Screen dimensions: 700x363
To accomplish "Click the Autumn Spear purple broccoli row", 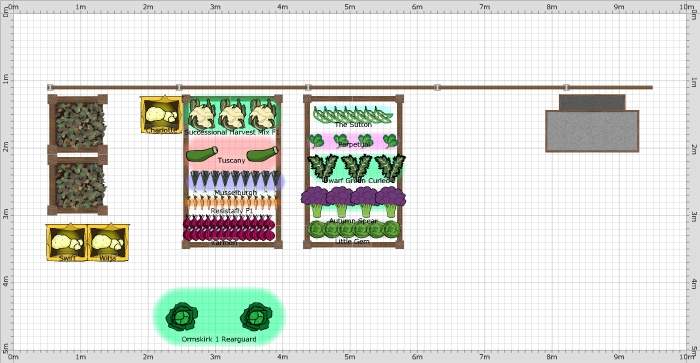I will point(353,204).
